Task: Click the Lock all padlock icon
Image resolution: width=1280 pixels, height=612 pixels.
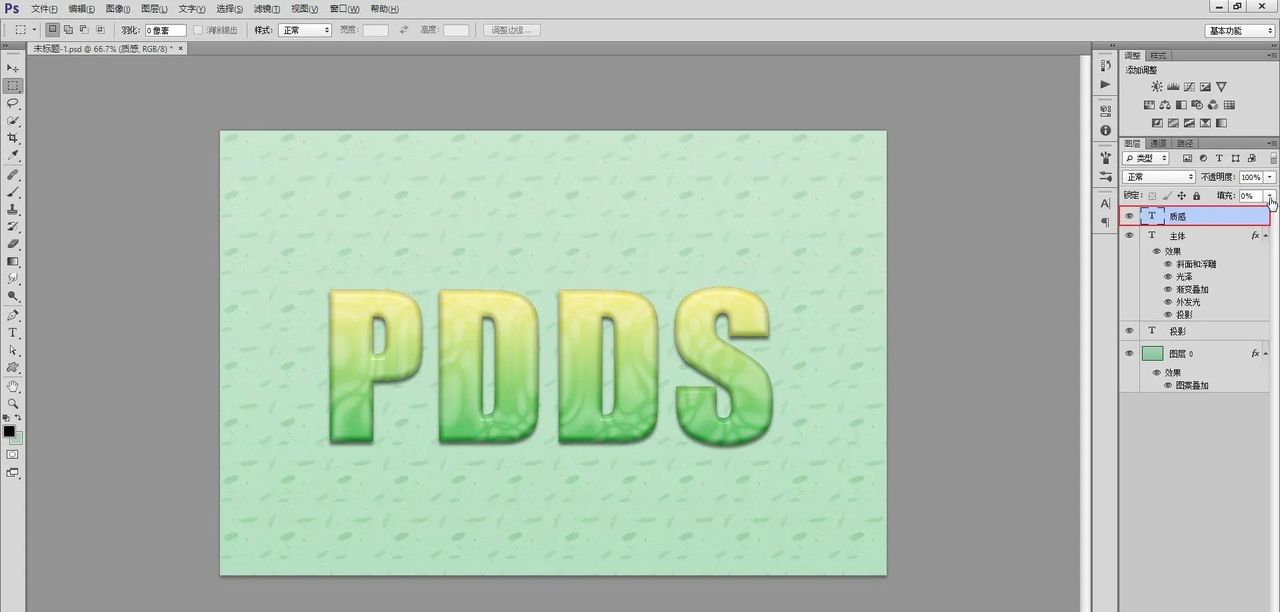Action: tap(1196, 196)
